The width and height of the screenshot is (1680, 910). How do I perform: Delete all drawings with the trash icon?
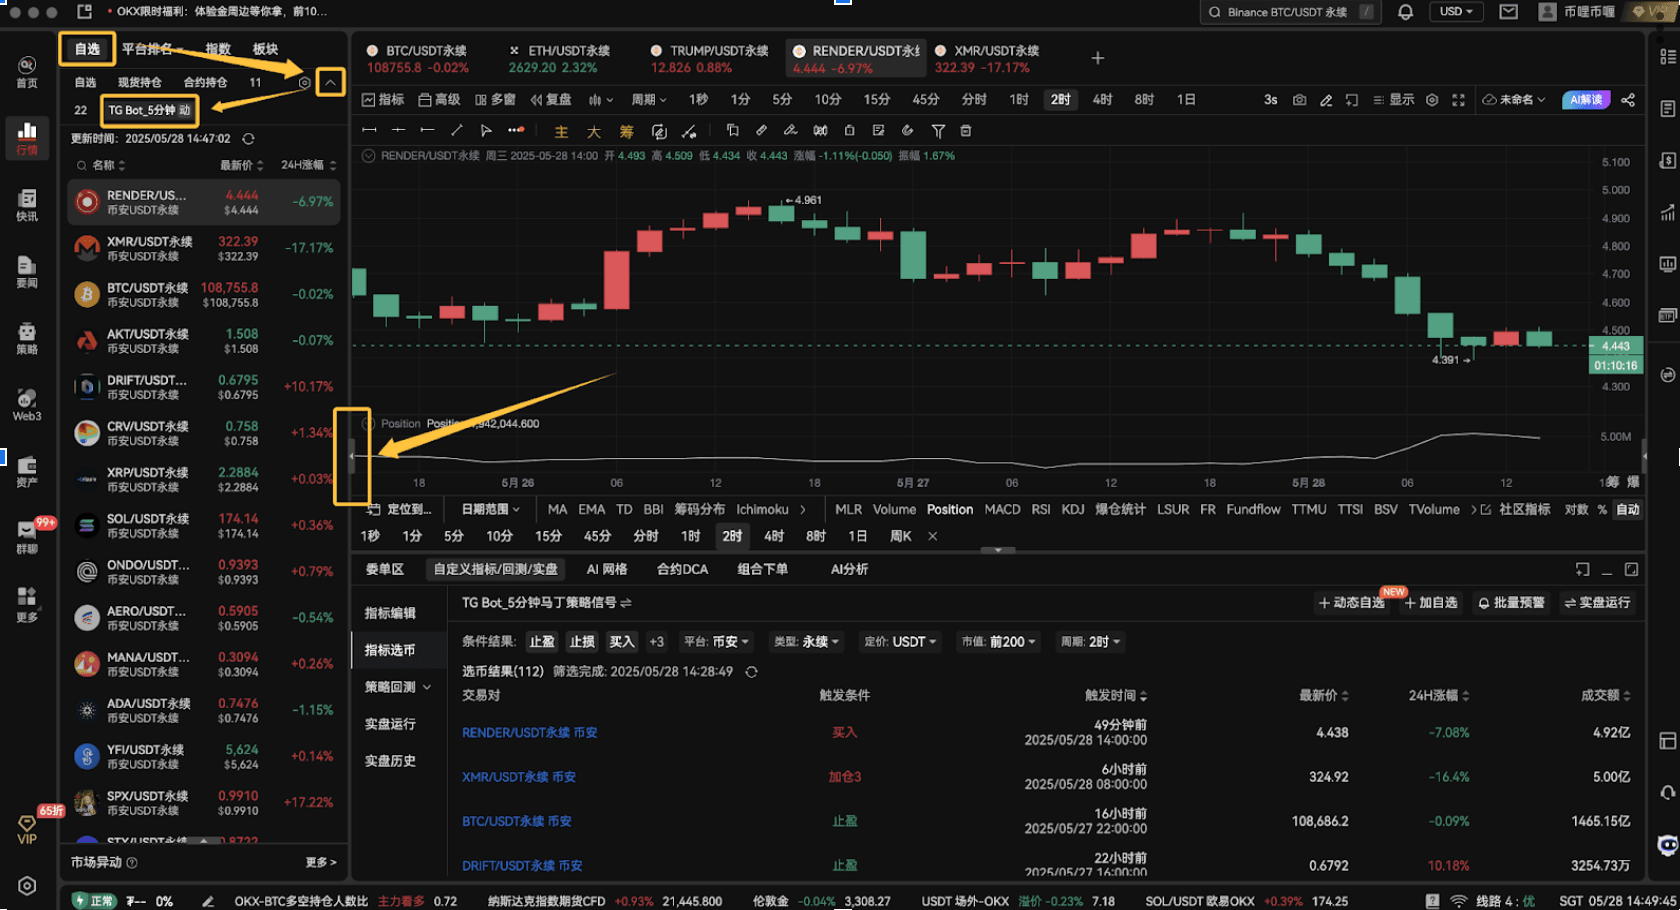click(x=966, y=131)
